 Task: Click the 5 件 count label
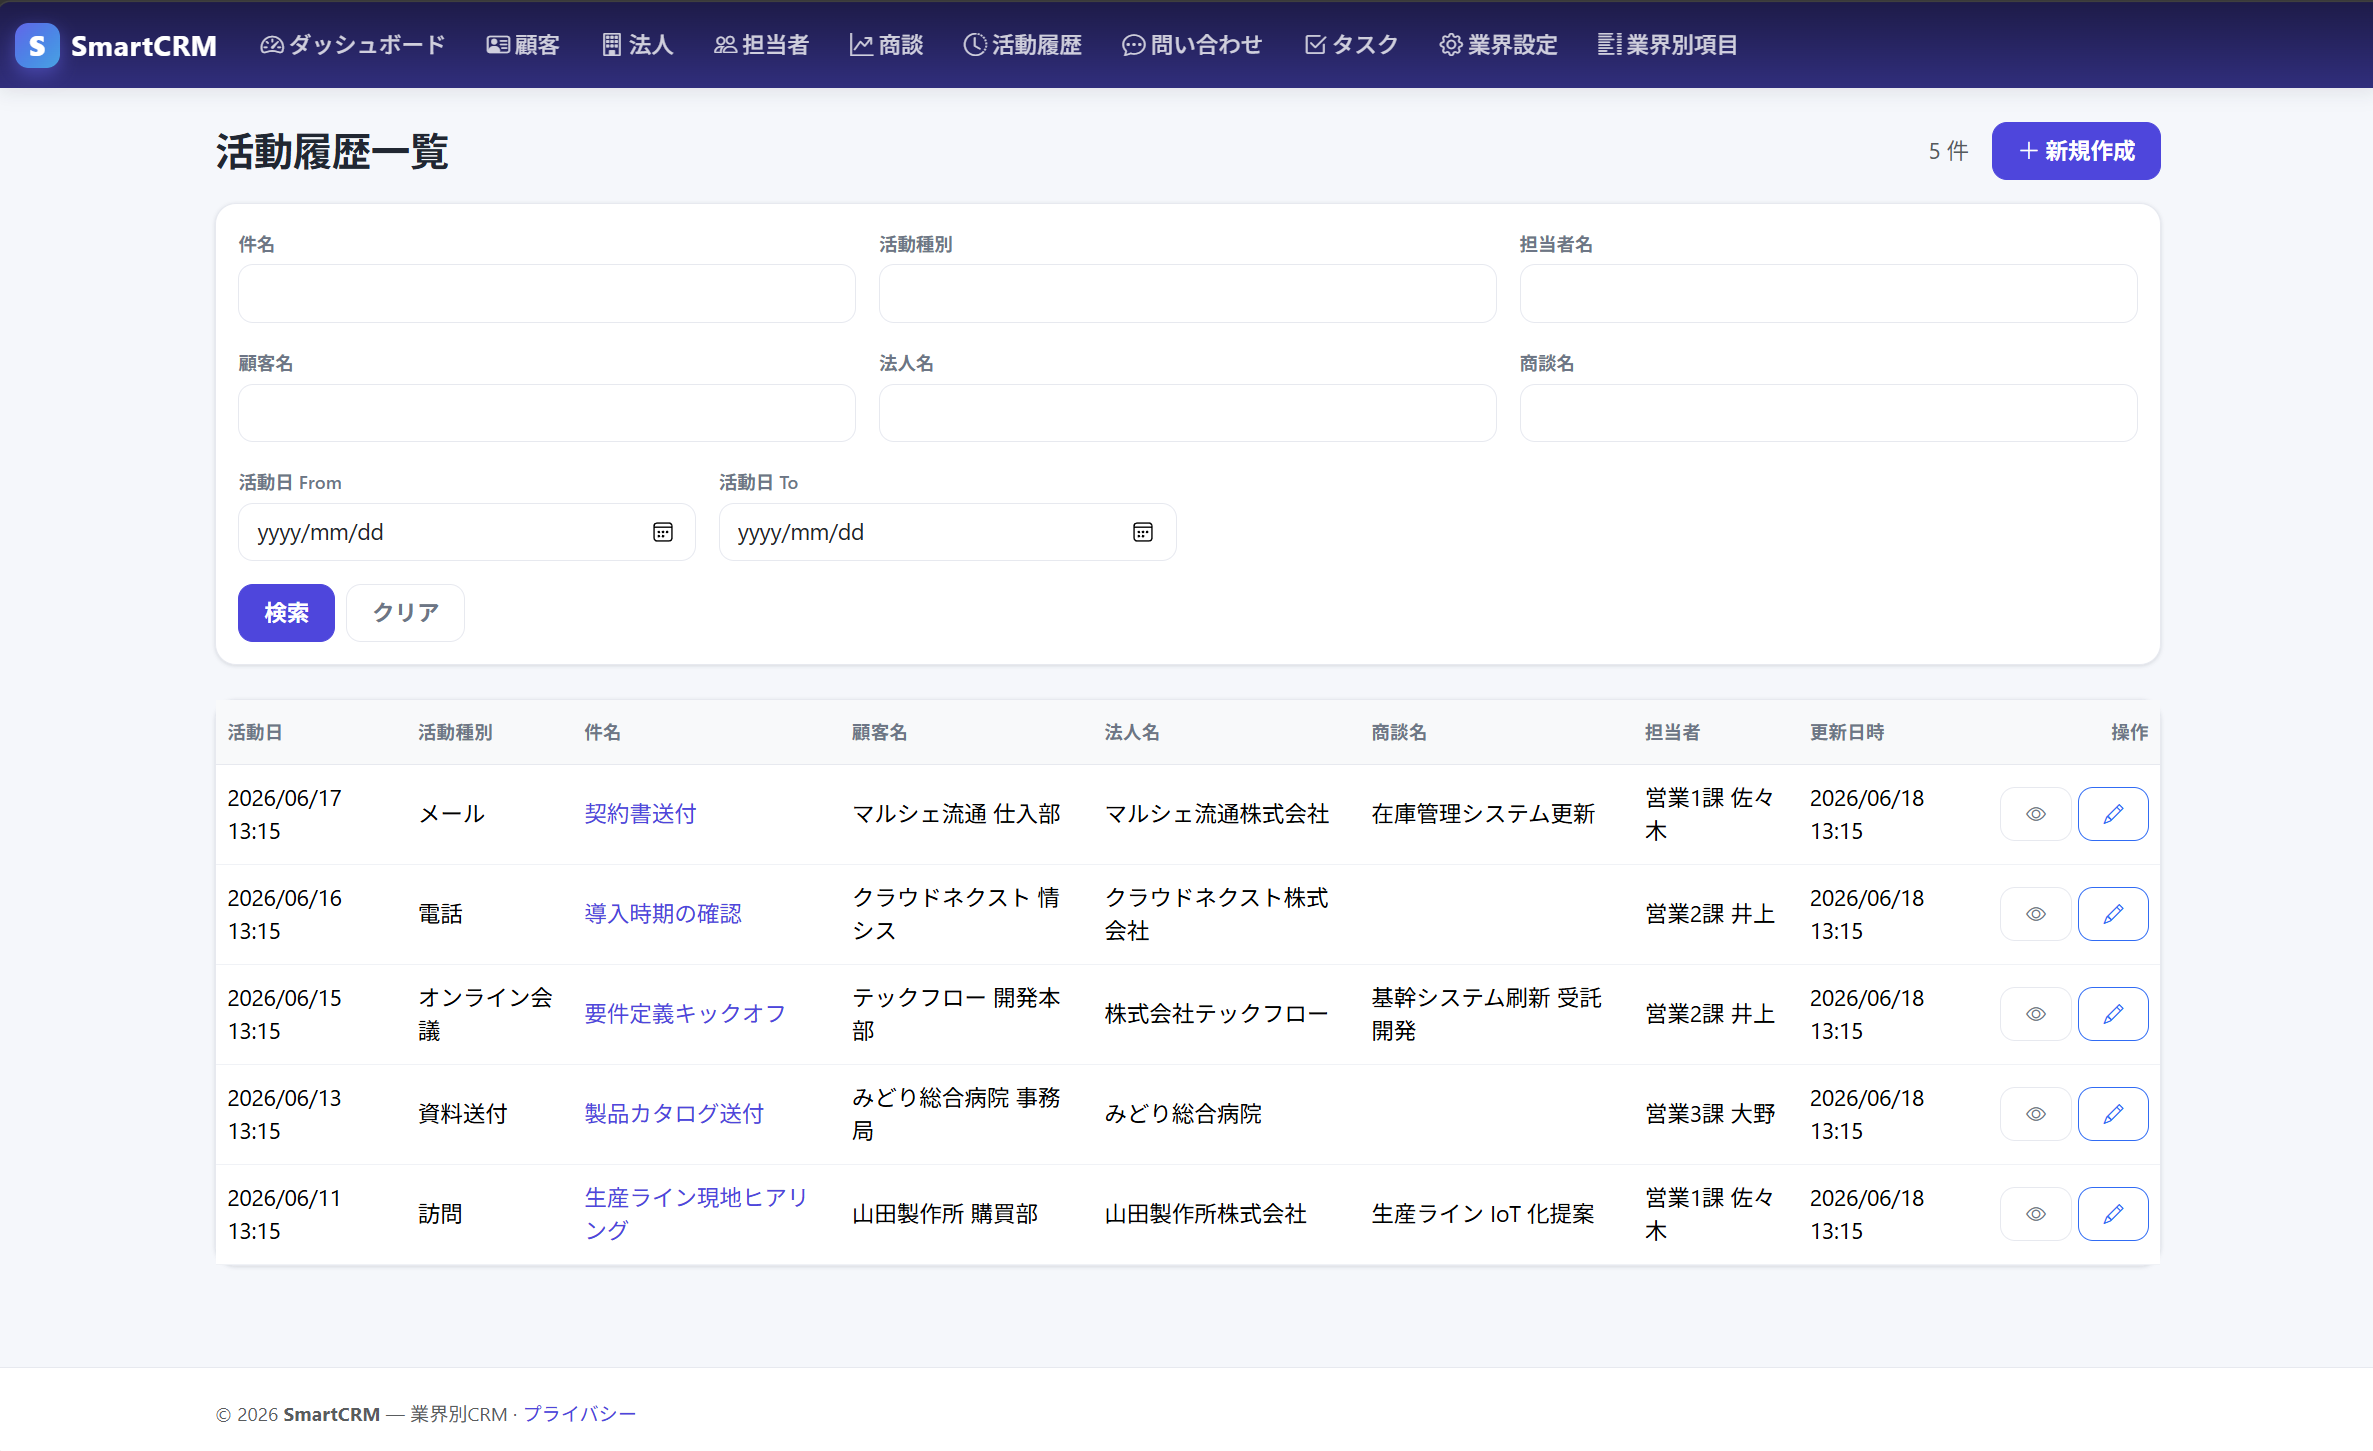pos(1947,151)
